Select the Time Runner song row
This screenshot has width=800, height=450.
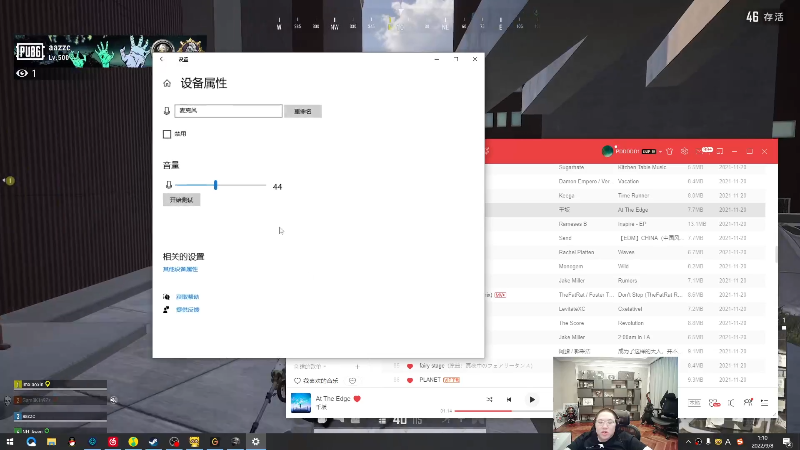coord(625,195)
